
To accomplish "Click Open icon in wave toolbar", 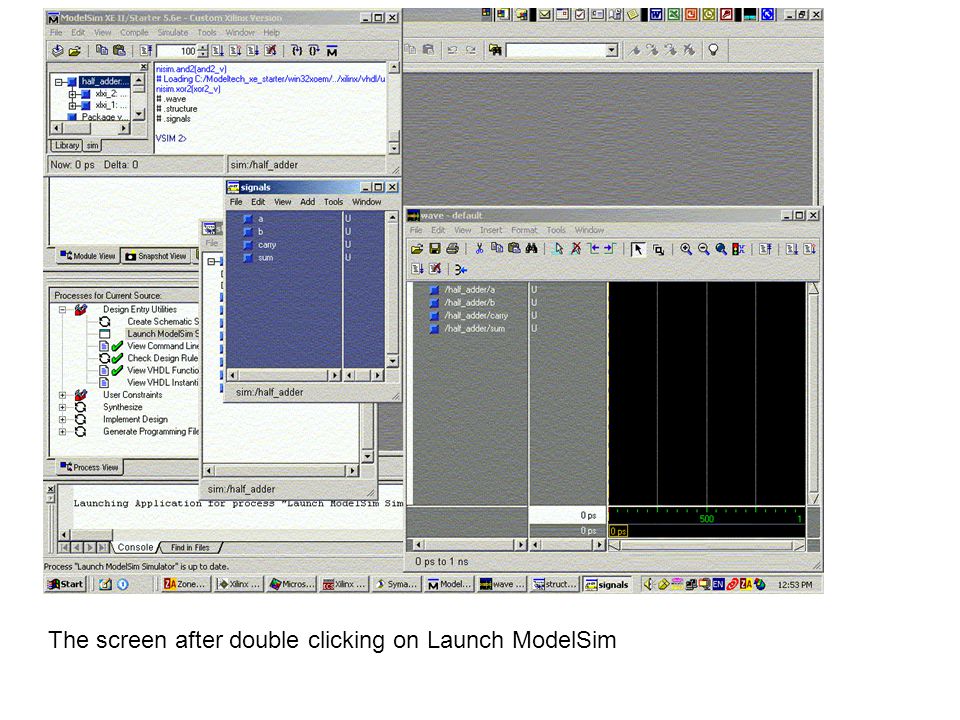I will 417,249.
